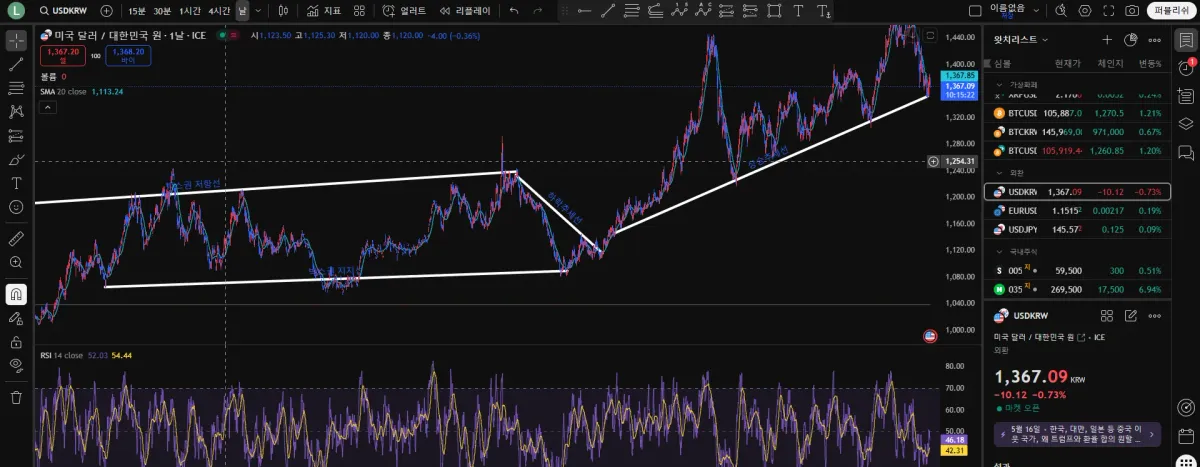Create an 얼러트 alert
The image size is (1200, 467).
[x=405, y=11]
